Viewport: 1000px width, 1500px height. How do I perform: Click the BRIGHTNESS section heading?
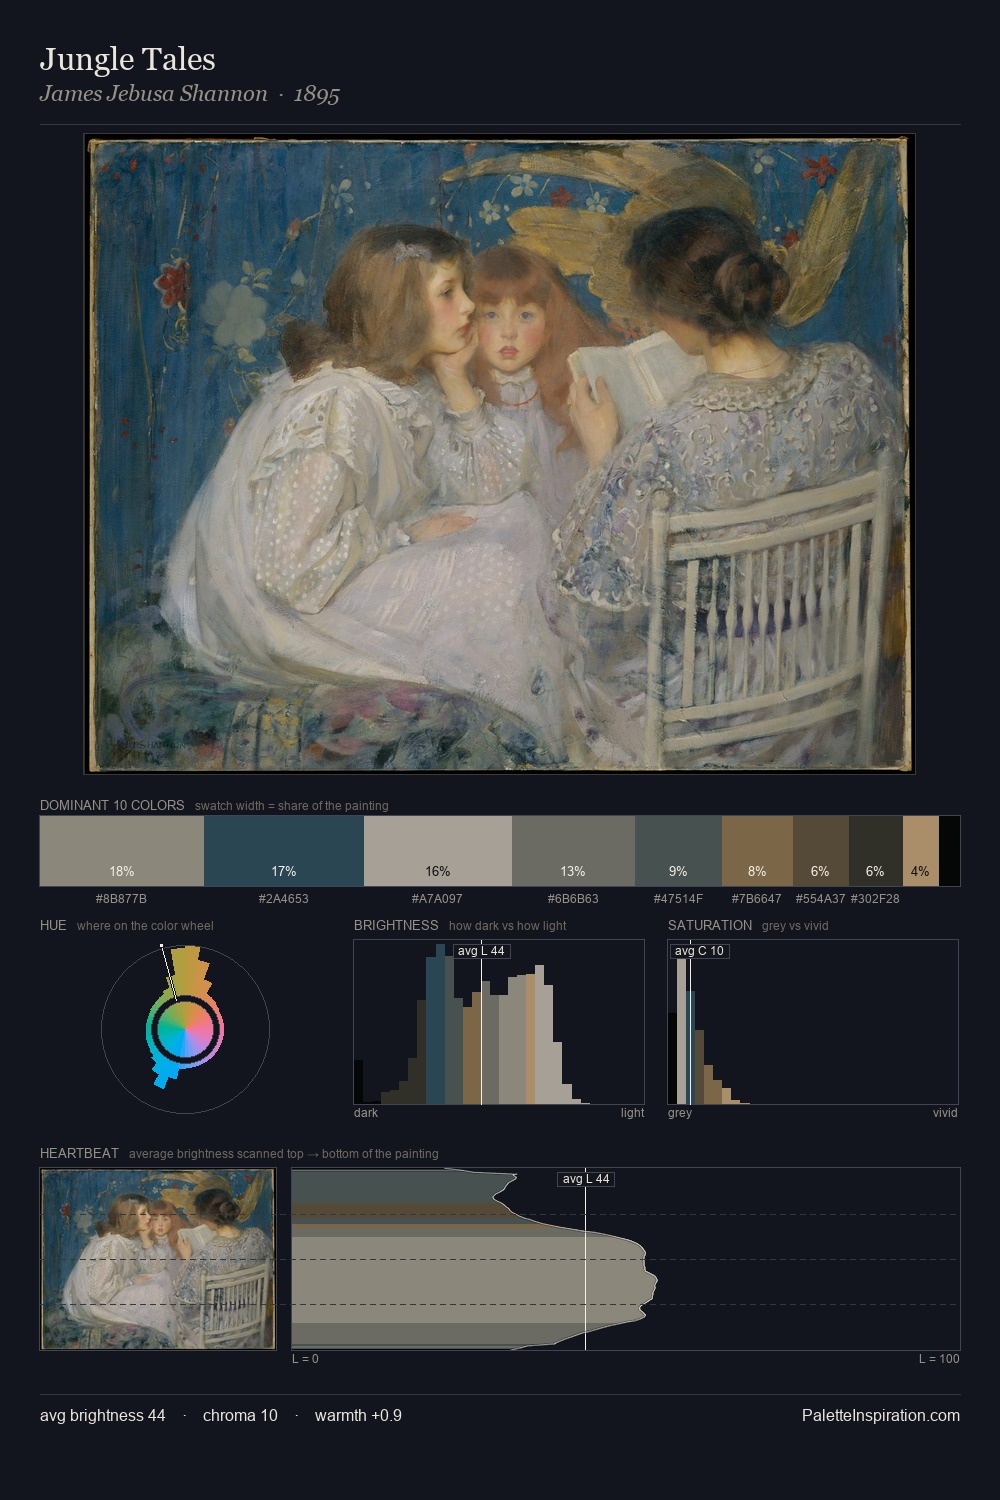click(x=396, y=925)
